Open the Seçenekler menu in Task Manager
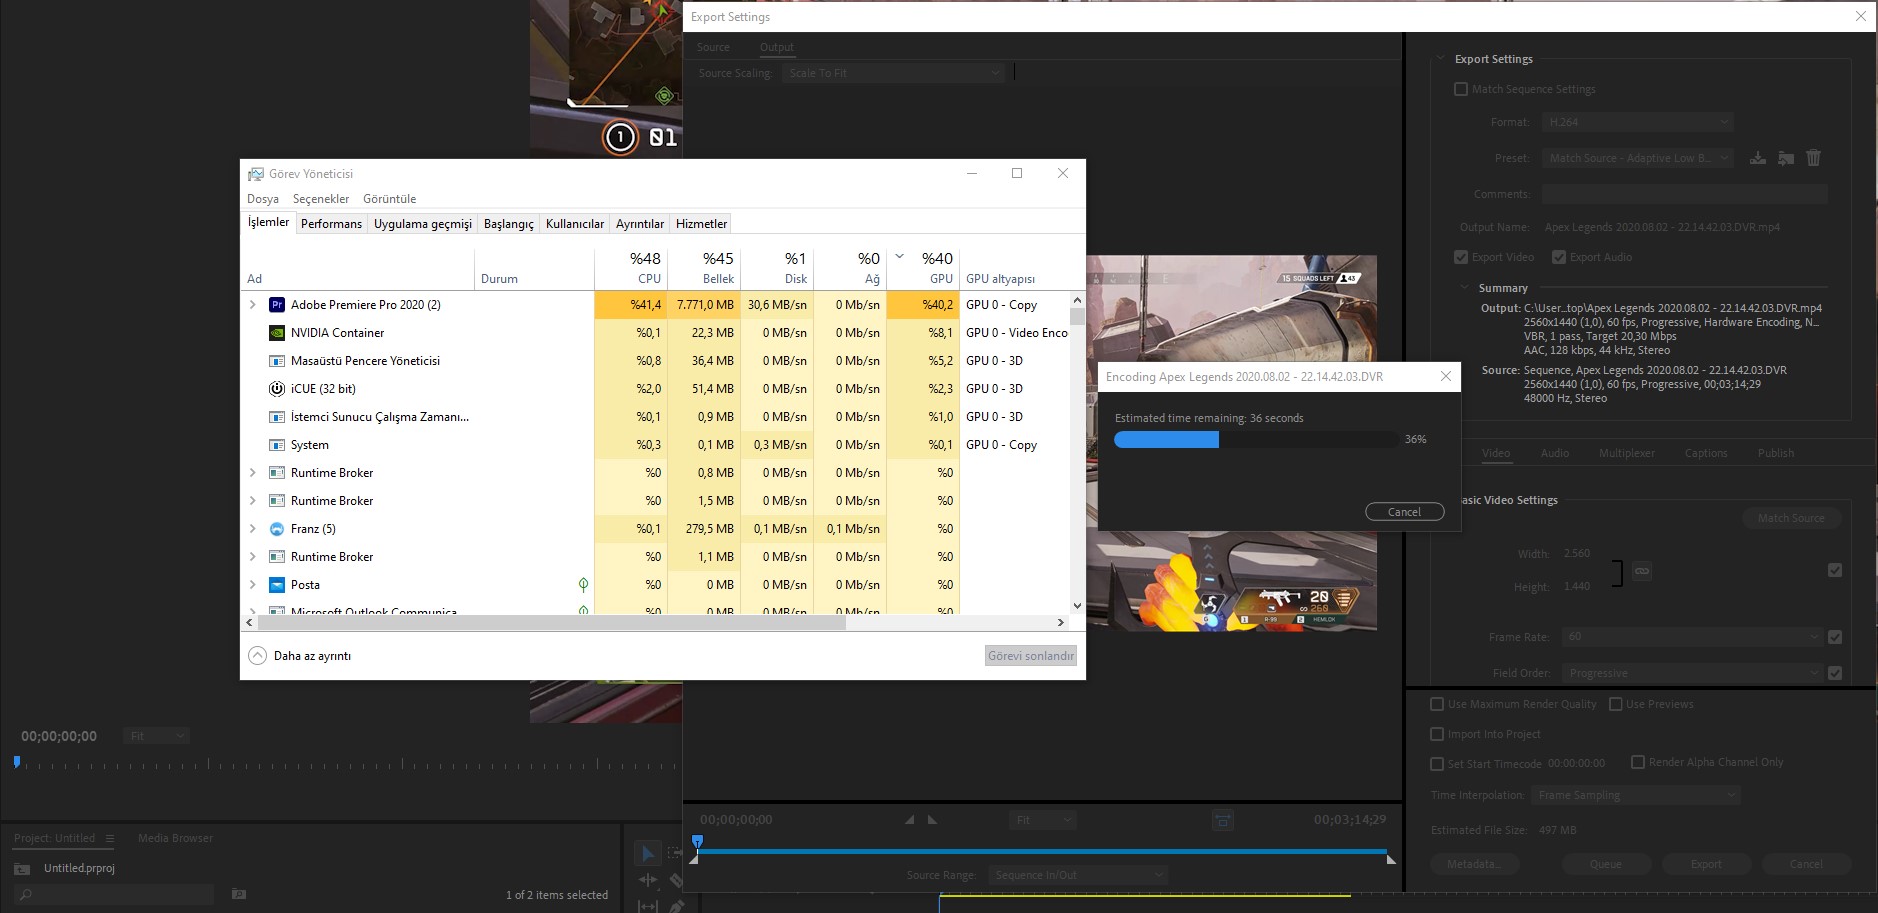 pyautogui.click(x=321, y=199)
